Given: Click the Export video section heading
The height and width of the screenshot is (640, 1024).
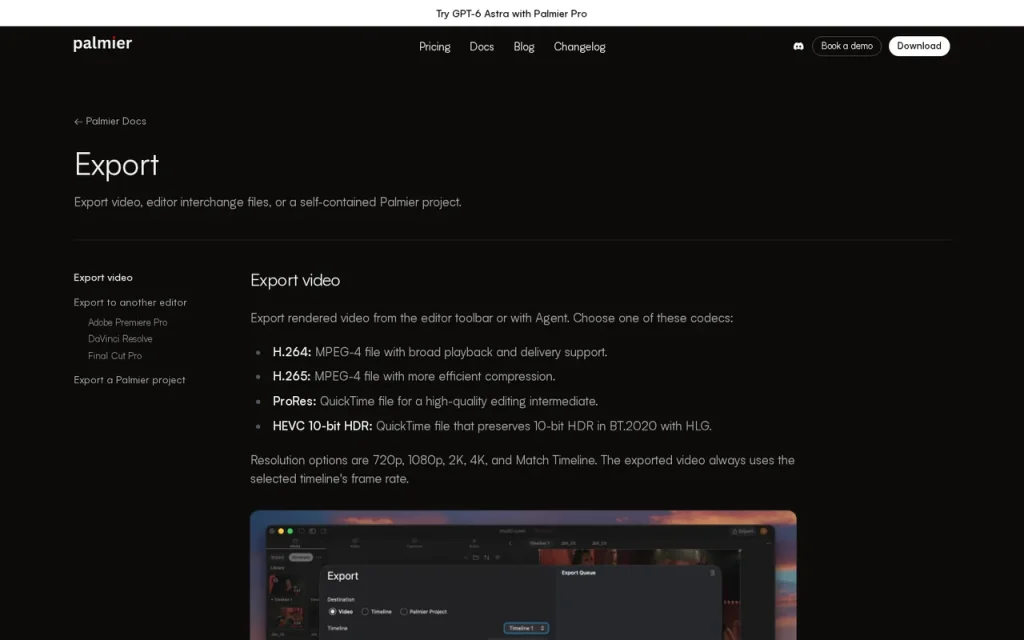Looking at the screenshot, I should click(x=295, y=280).
